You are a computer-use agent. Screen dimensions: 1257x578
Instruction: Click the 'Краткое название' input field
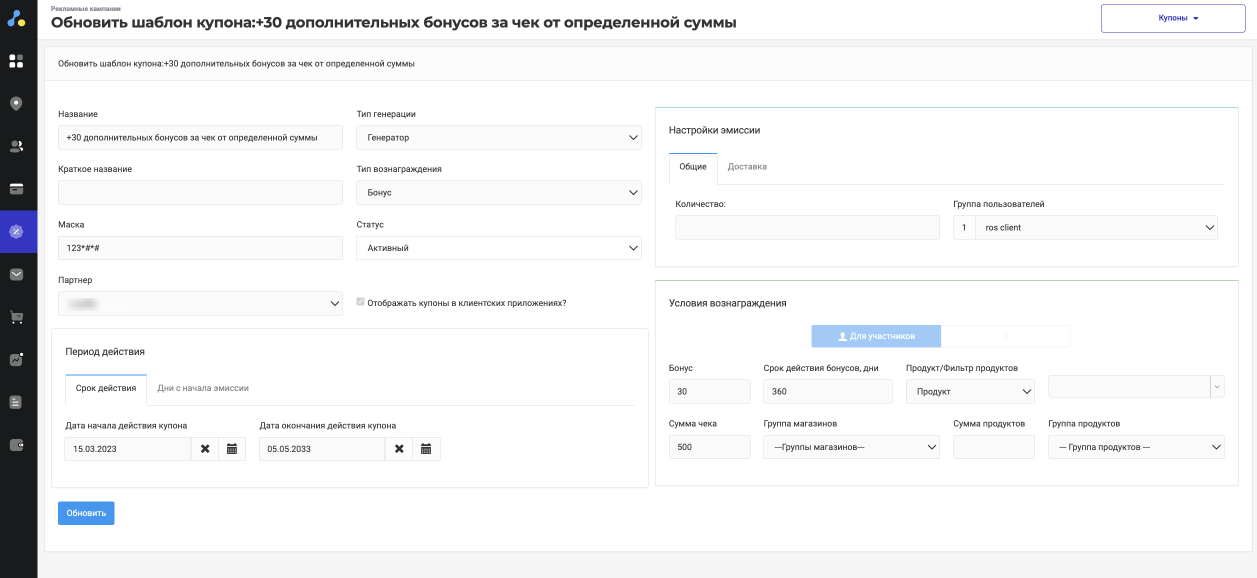[200, 192]
